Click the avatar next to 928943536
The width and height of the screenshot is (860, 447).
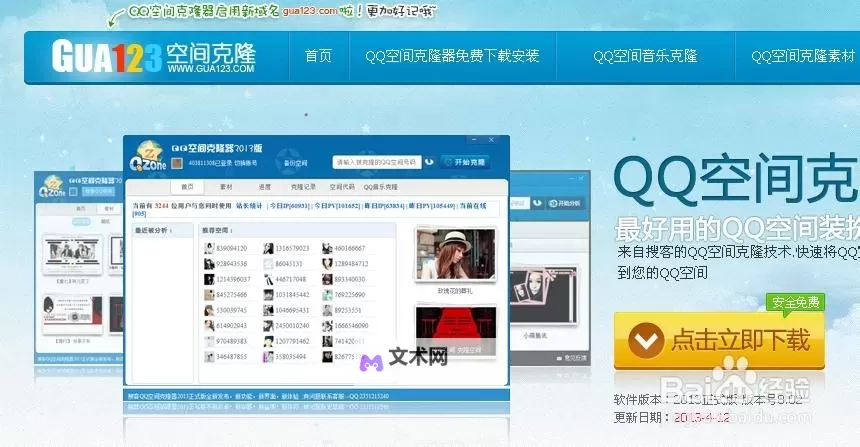pos(209,264)
